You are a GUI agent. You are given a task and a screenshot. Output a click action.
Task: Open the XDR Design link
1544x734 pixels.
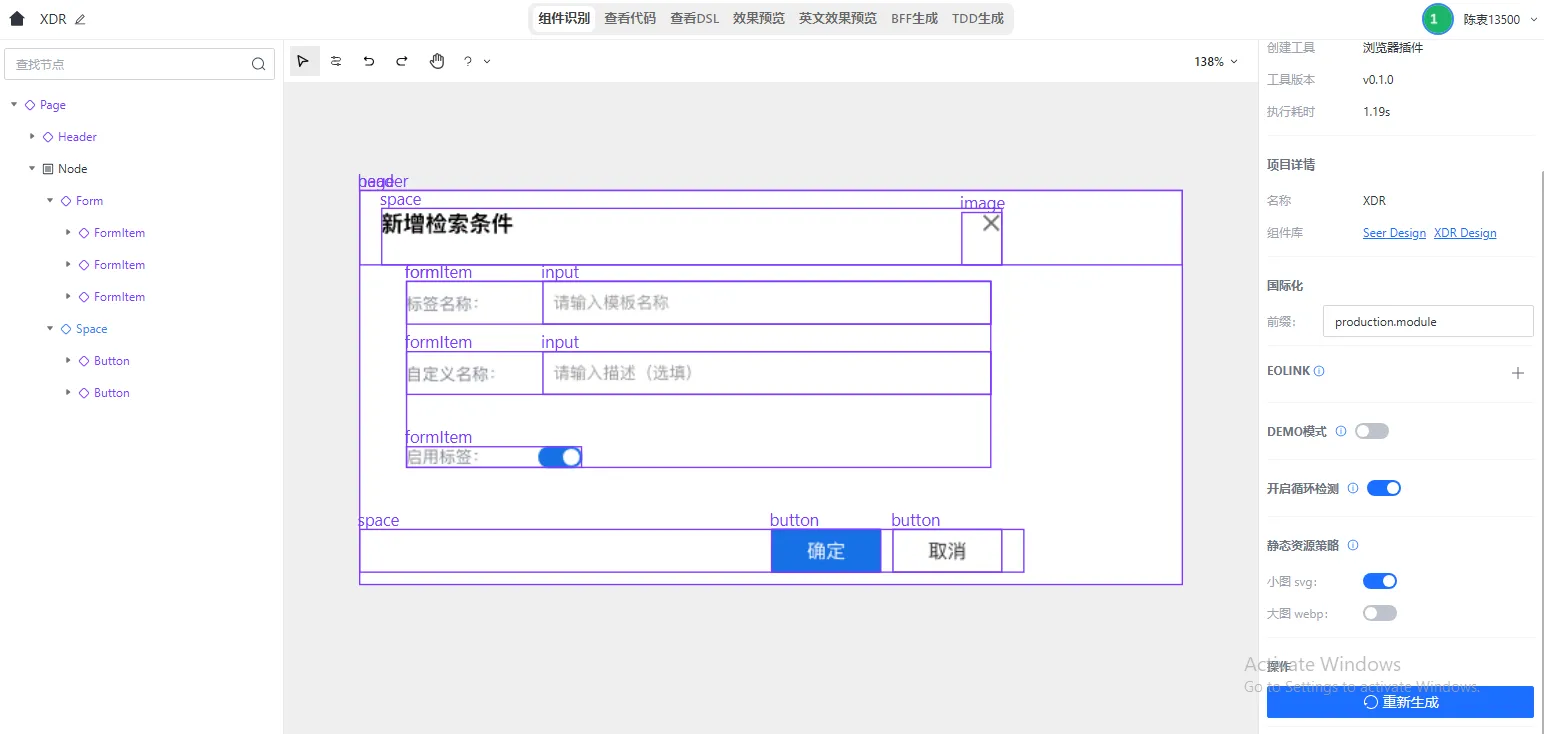(x=1465, y=233)
